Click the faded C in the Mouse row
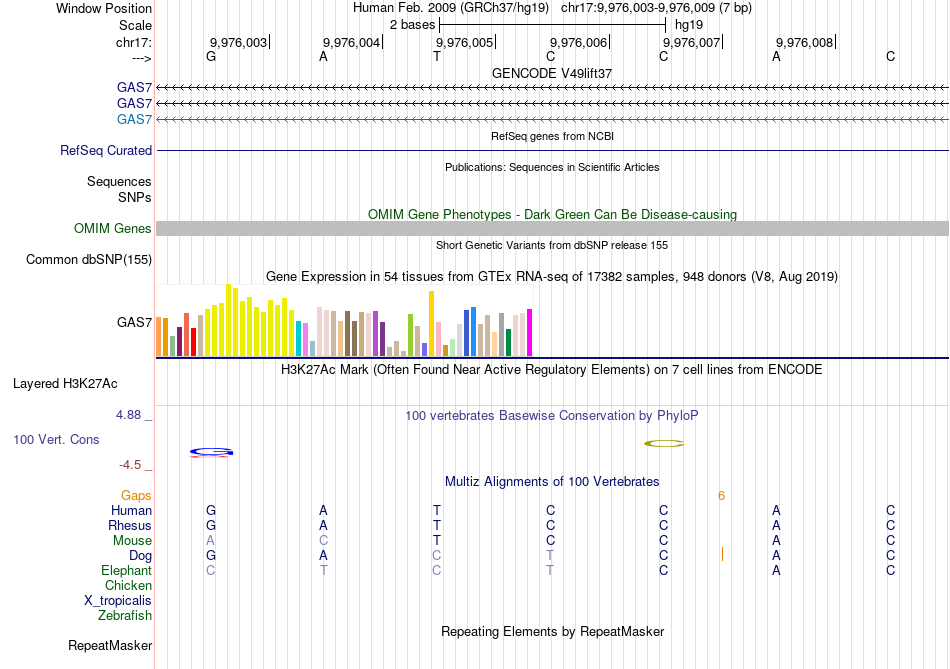The height and width of the screenshot is (669, 950). click(x=324, y=541)
